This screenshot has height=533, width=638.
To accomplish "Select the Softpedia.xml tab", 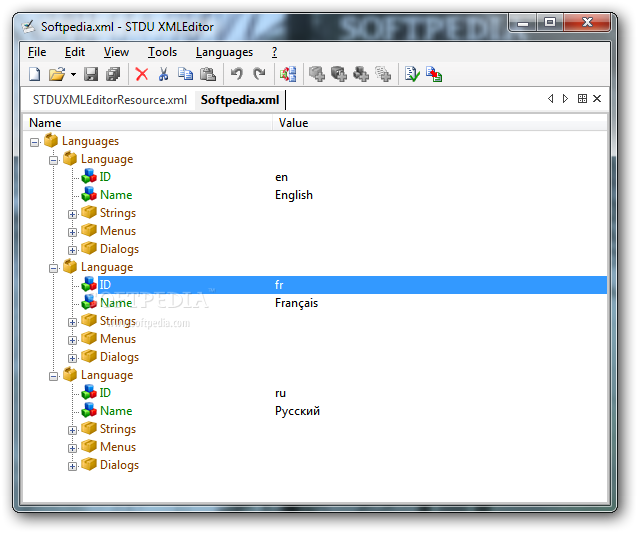I will click(240, 100).
